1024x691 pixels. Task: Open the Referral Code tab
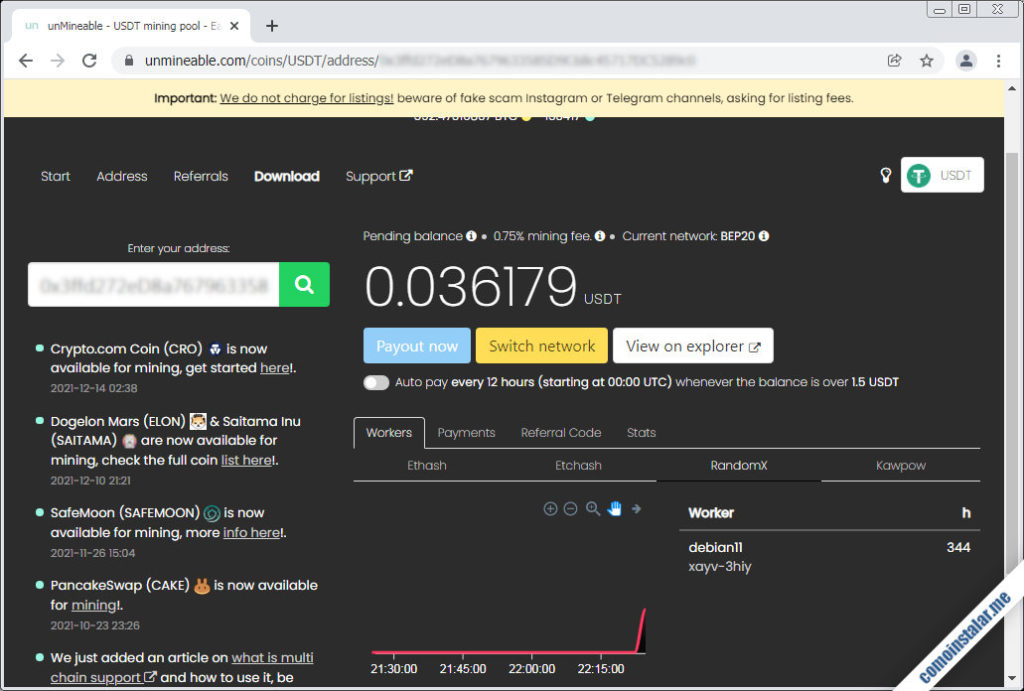(561, 432)
